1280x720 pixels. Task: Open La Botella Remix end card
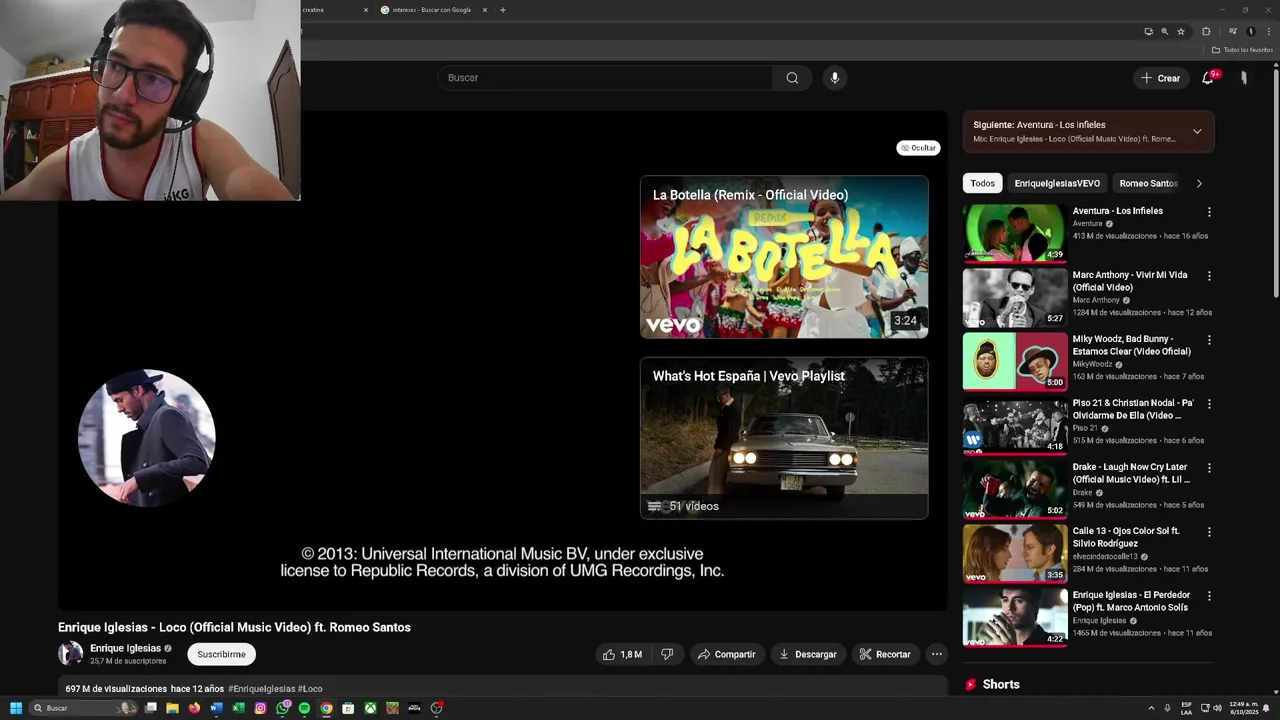tap(784, 257)
